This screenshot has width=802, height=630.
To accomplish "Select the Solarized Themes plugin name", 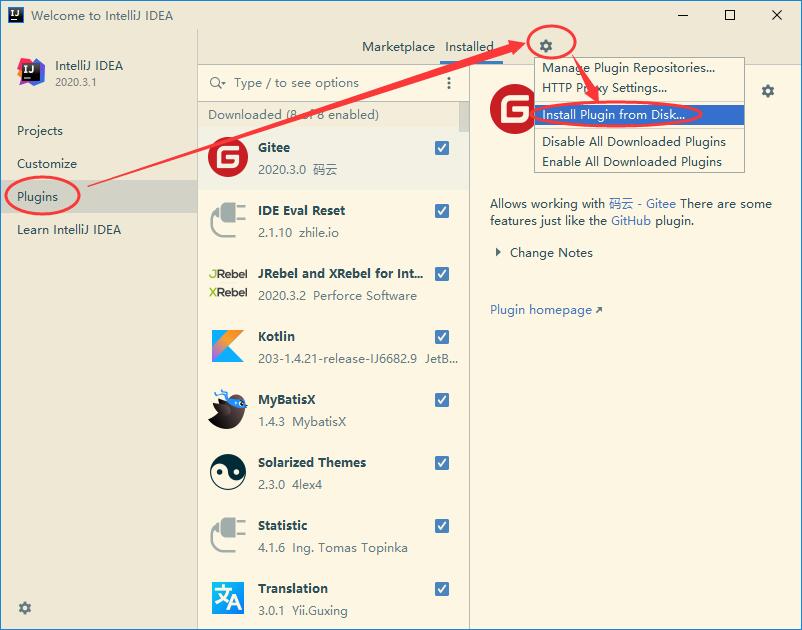I will (312, 462).
